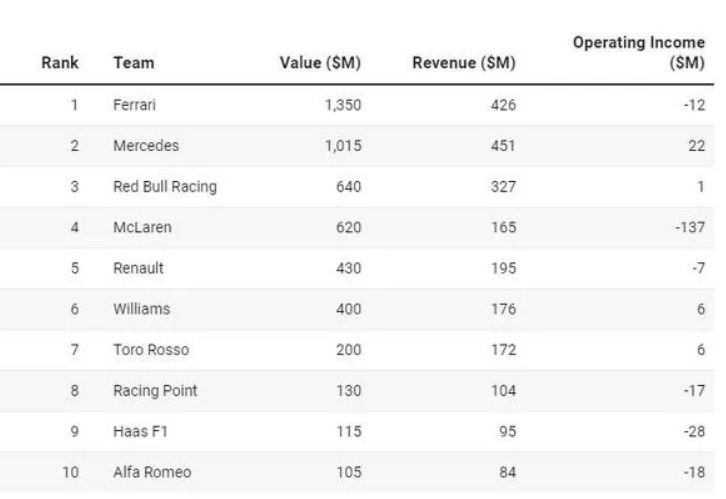The width and height of the screenshot is (726, 499).
Task: Select the Toro Rosso team cell
Action: [151, 349]
